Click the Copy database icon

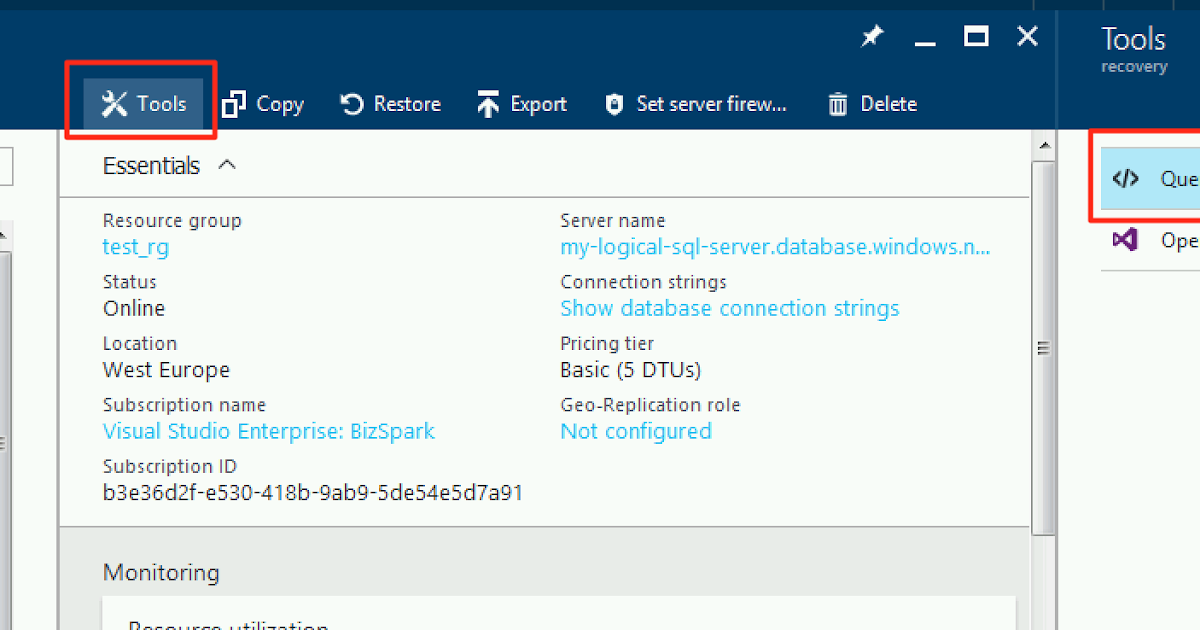[262, 103]
